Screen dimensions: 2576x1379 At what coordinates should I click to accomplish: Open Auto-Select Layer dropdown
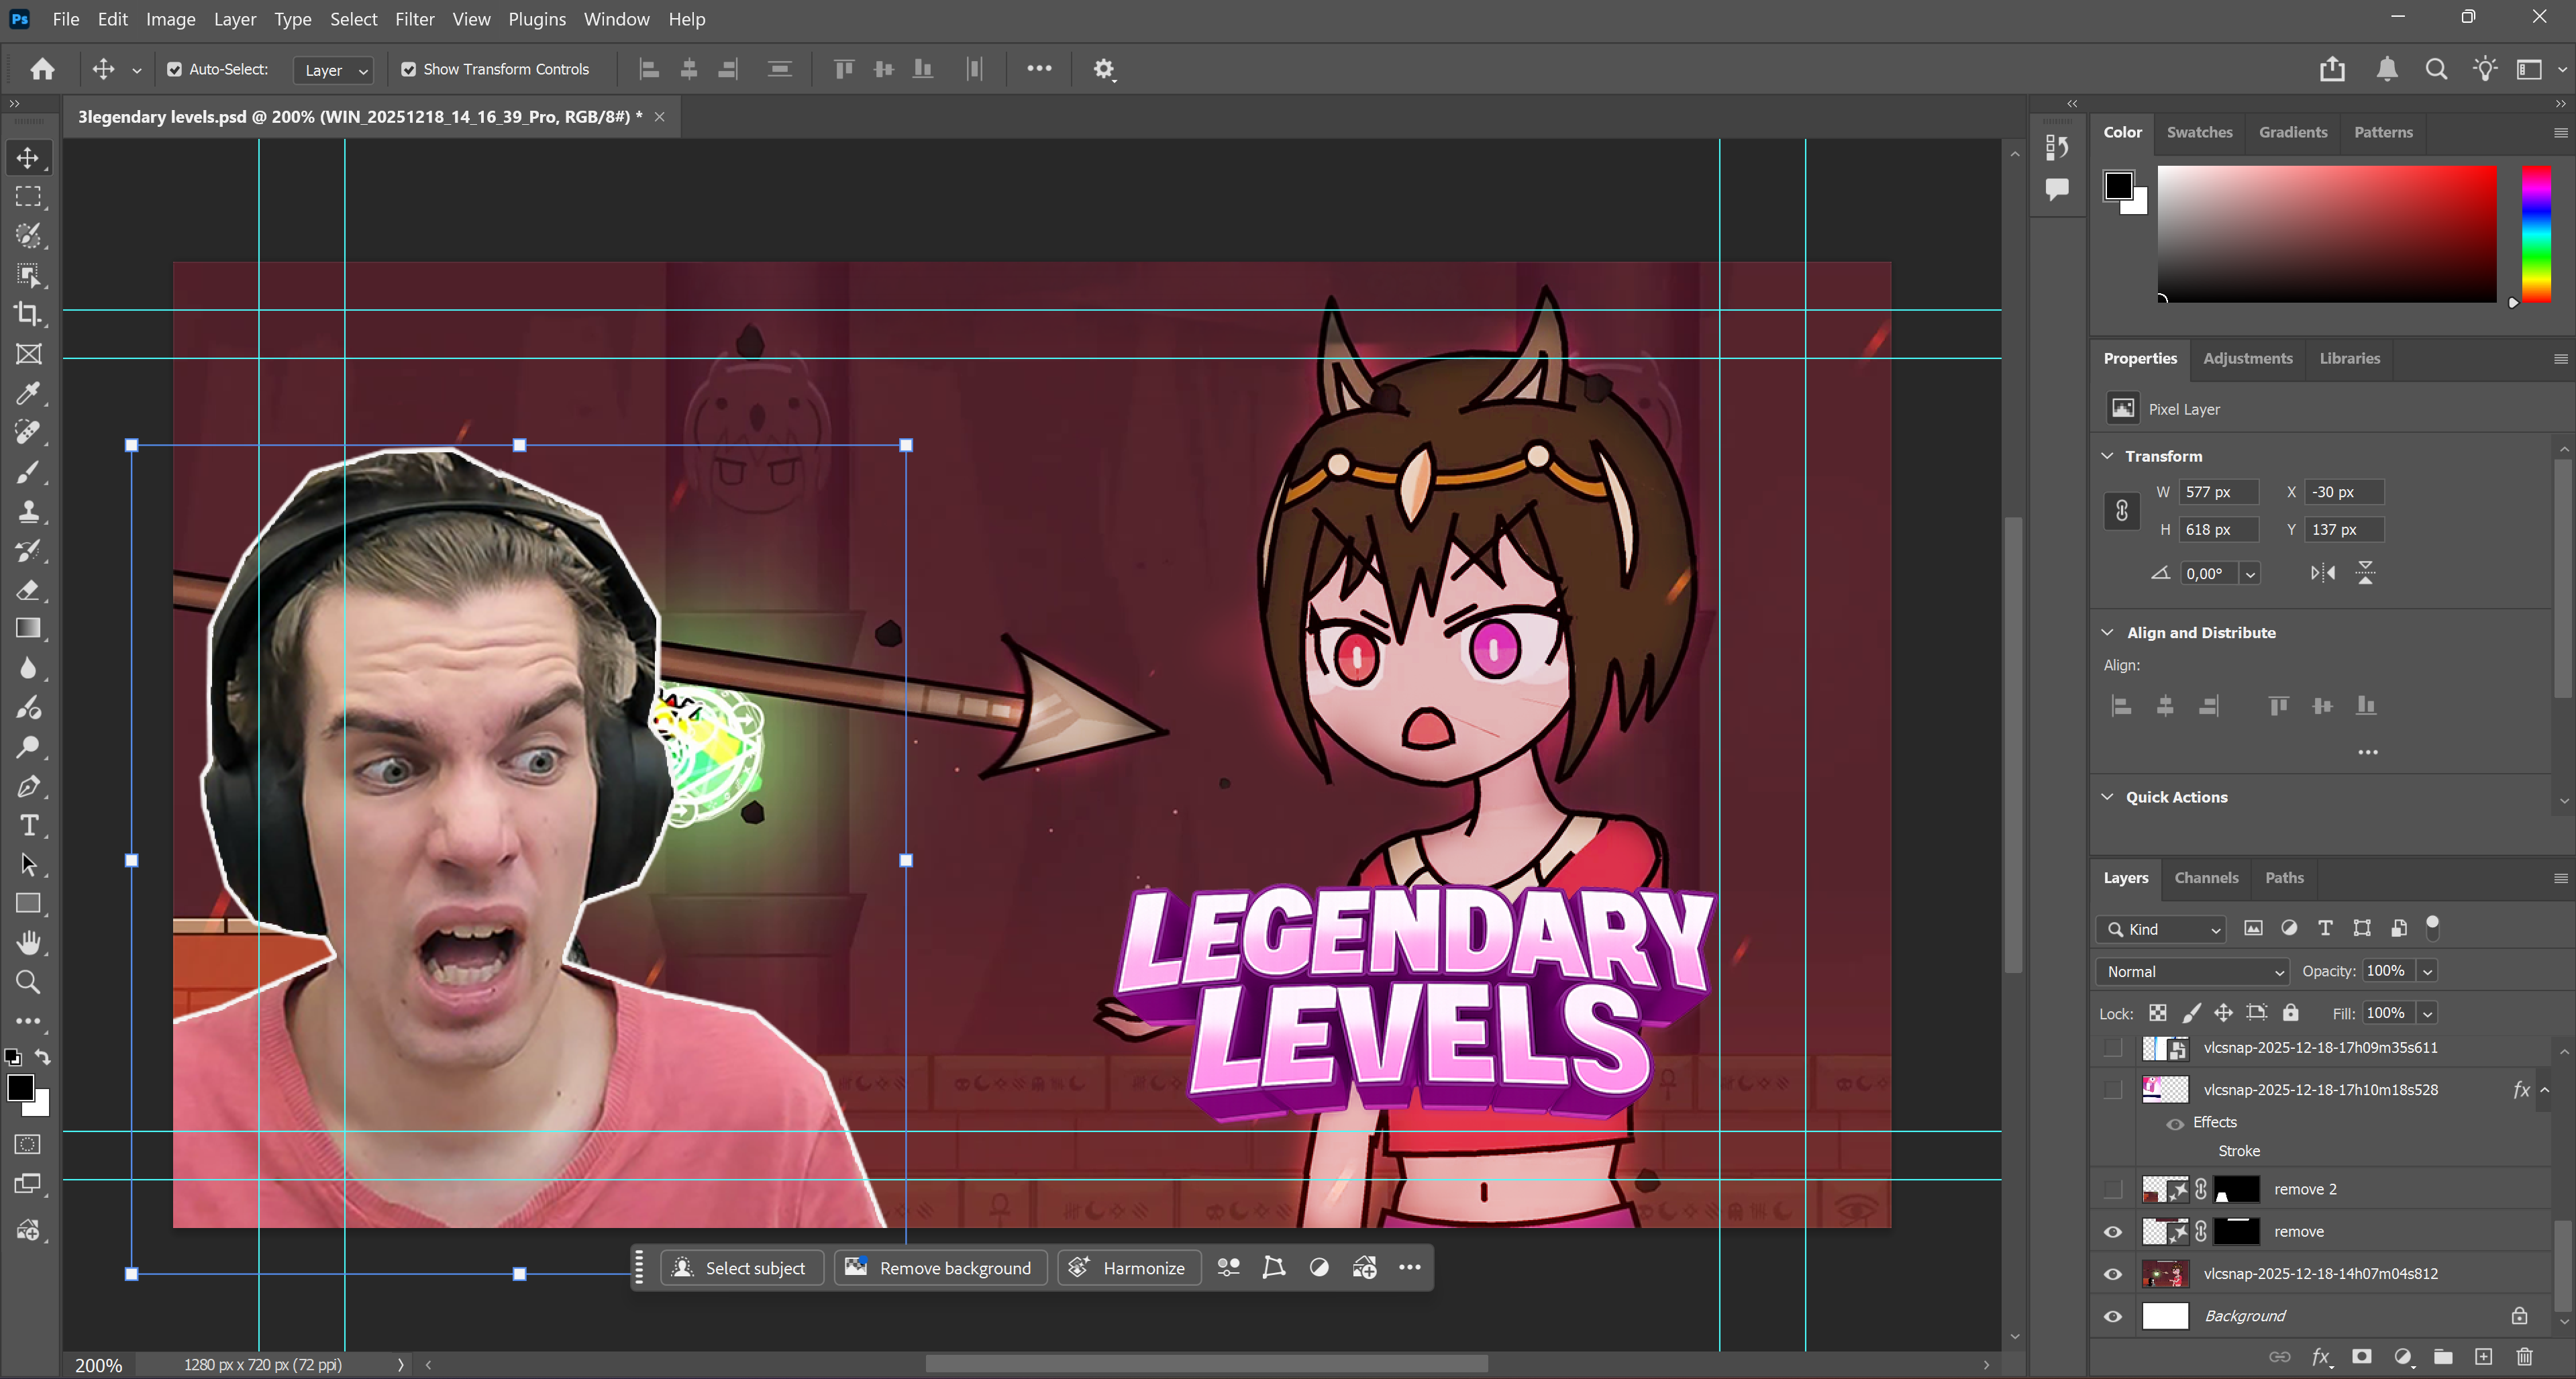point(334,70)
